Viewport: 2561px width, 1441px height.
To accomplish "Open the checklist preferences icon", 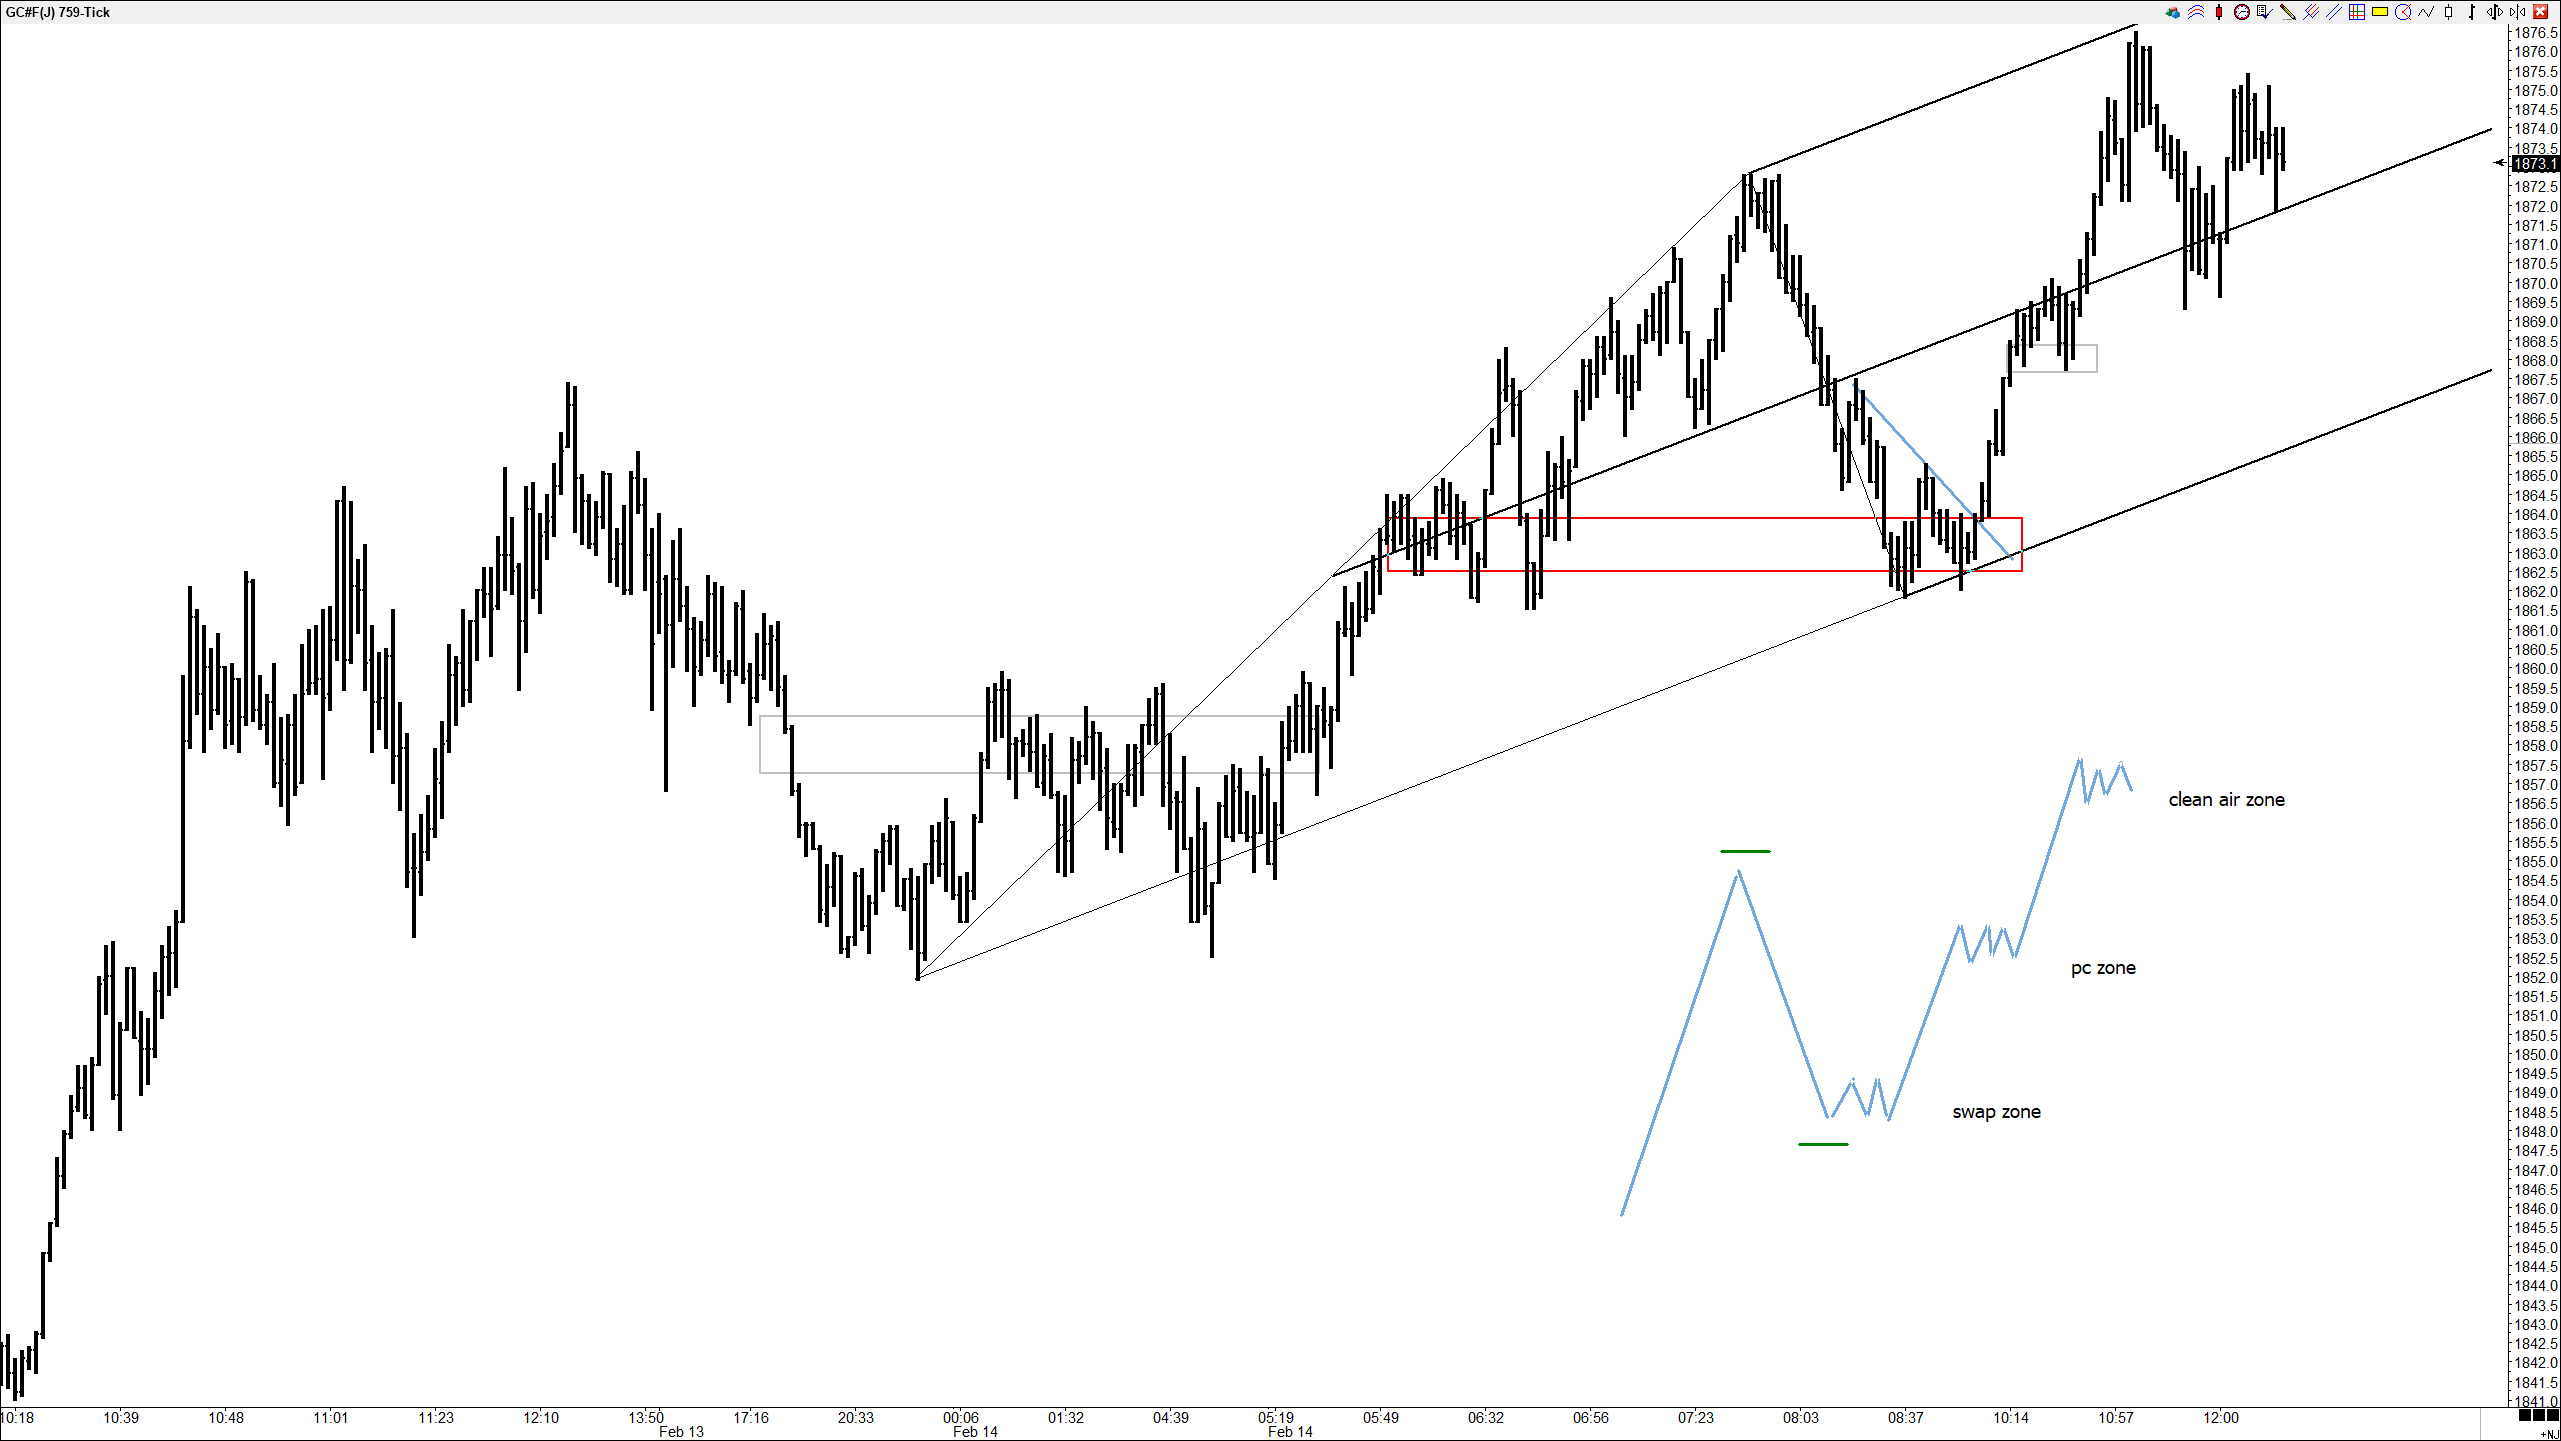I will tap(2265, 12).
